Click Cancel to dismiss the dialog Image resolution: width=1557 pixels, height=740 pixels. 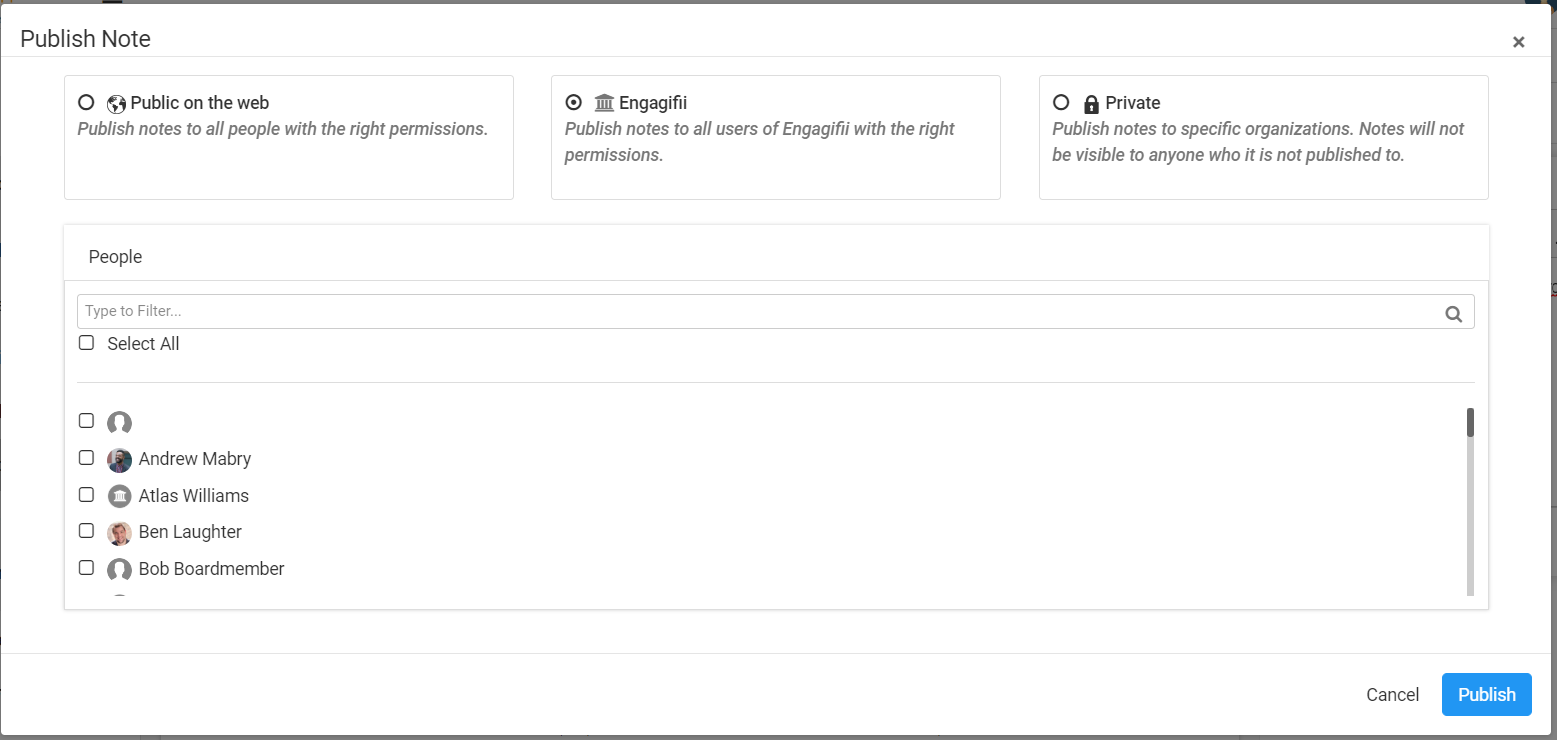point(1392,695)
